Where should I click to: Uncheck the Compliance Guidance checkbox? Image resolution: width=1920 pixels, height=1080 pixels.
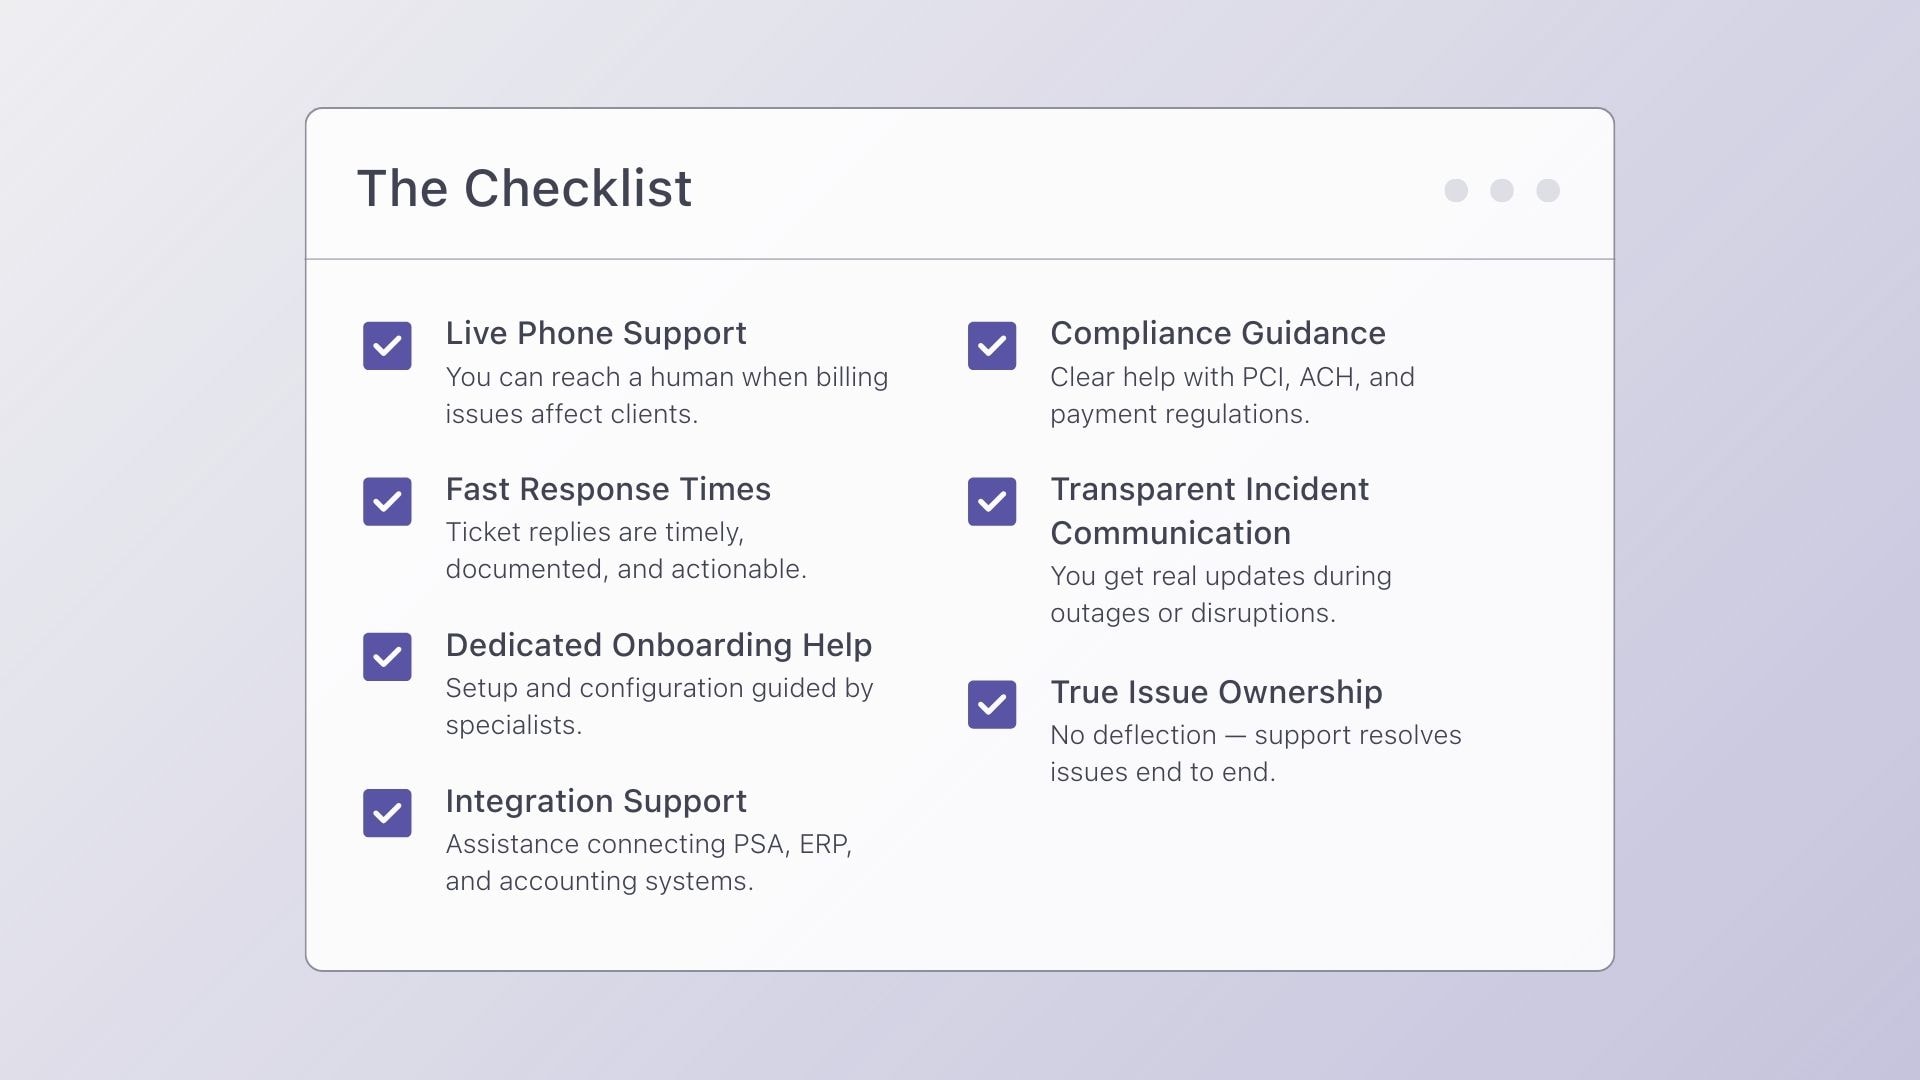coord(992,346)
